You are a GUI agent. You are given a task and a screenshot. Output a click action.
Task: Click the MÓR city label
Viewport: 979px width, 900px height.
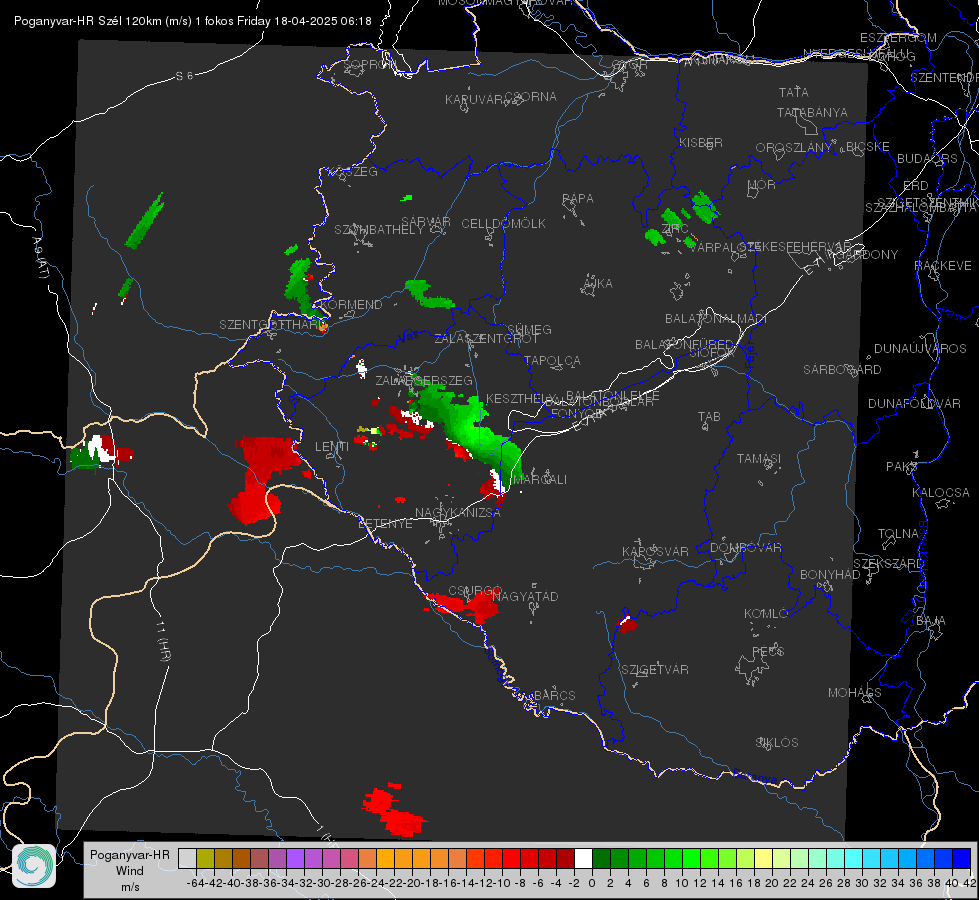coord(762,185)
